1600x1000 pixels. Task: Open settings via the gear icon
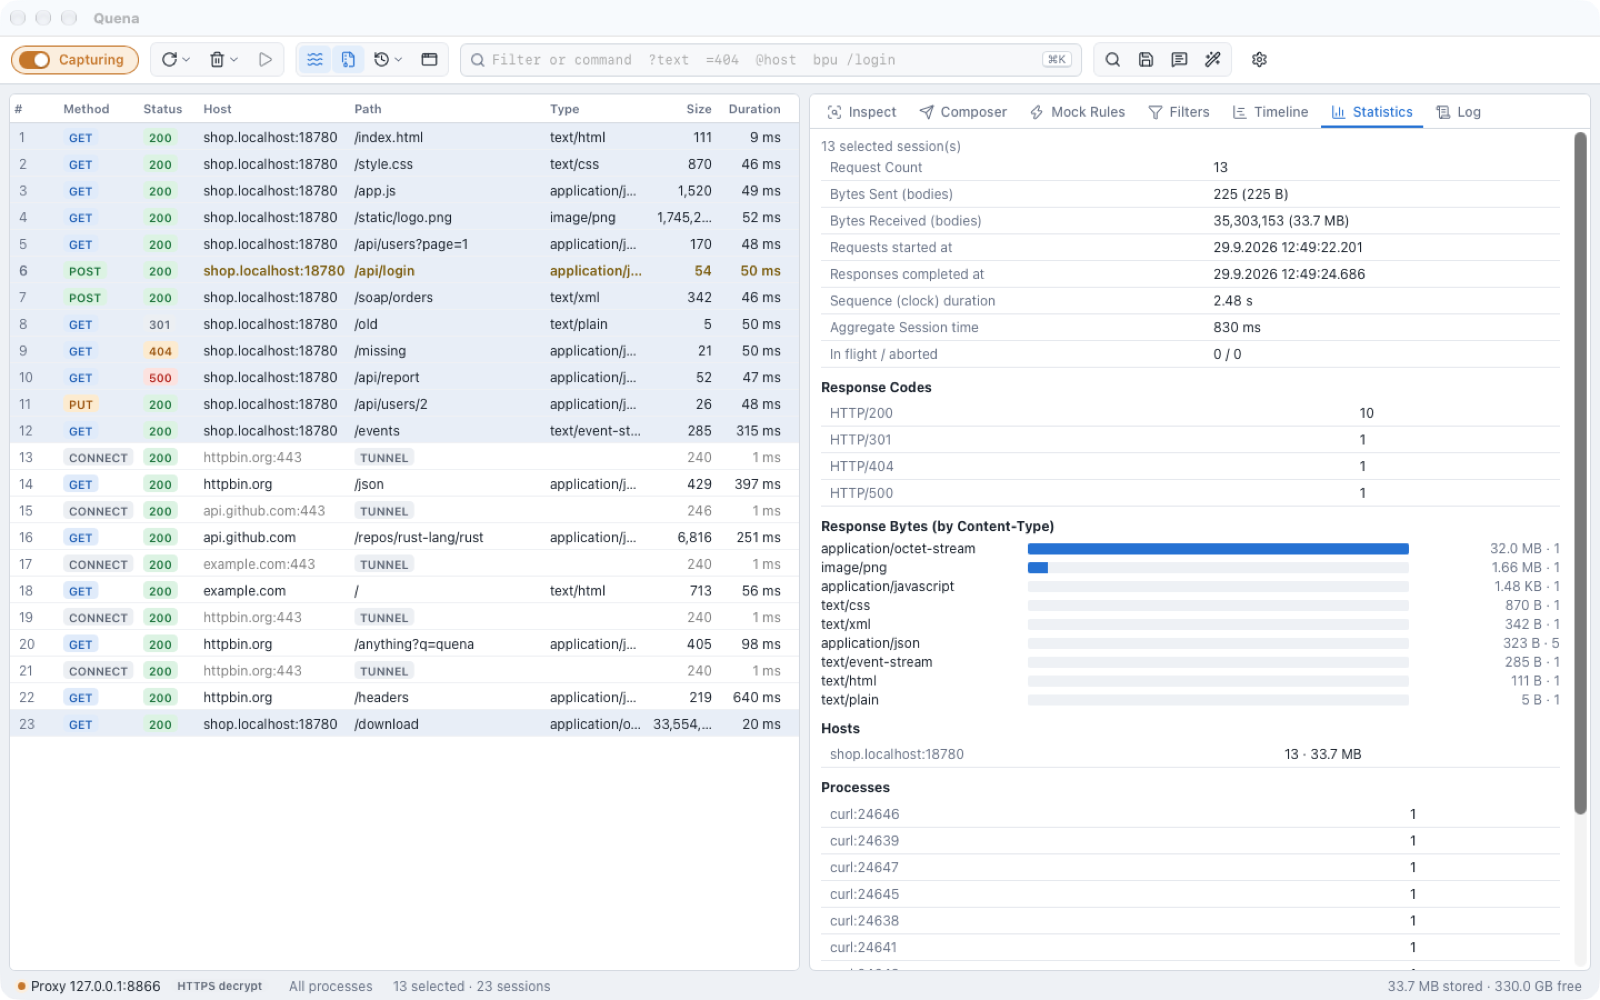click(x=1259, y=60)
